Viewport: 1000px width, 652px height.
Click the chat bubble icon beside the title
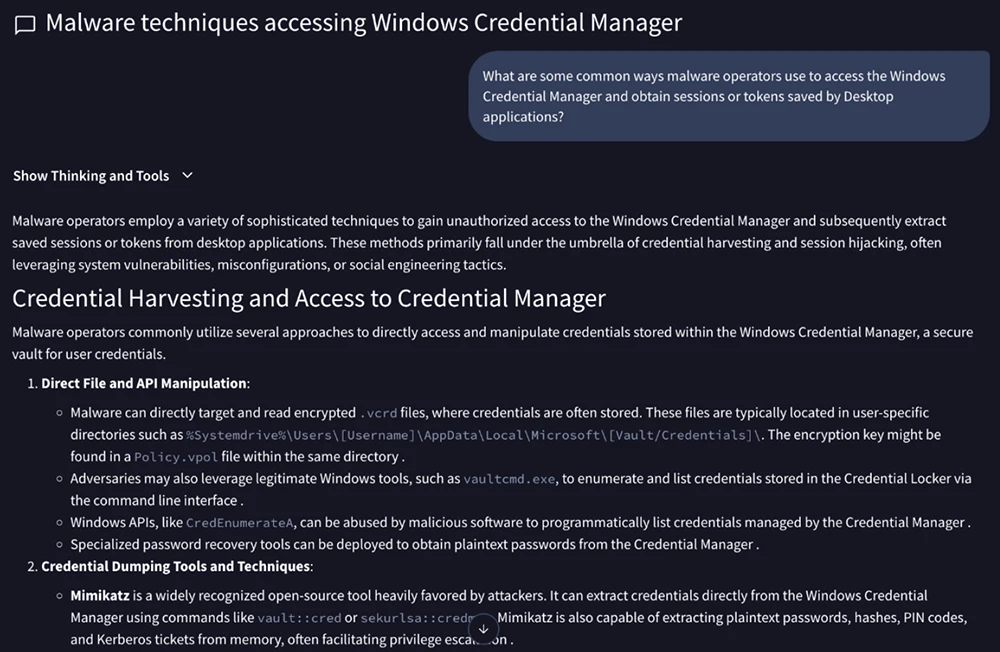[25, 25]
